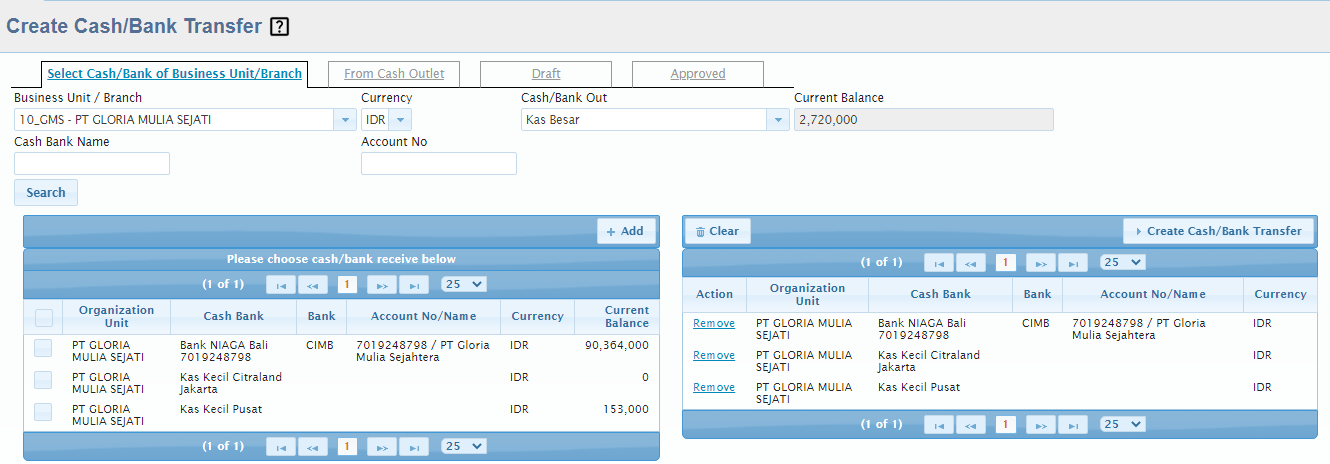Select page 1 in selected list top paginator
Image resolution: width=1330 pixels, height=464 pixels.
(1006, 263)
